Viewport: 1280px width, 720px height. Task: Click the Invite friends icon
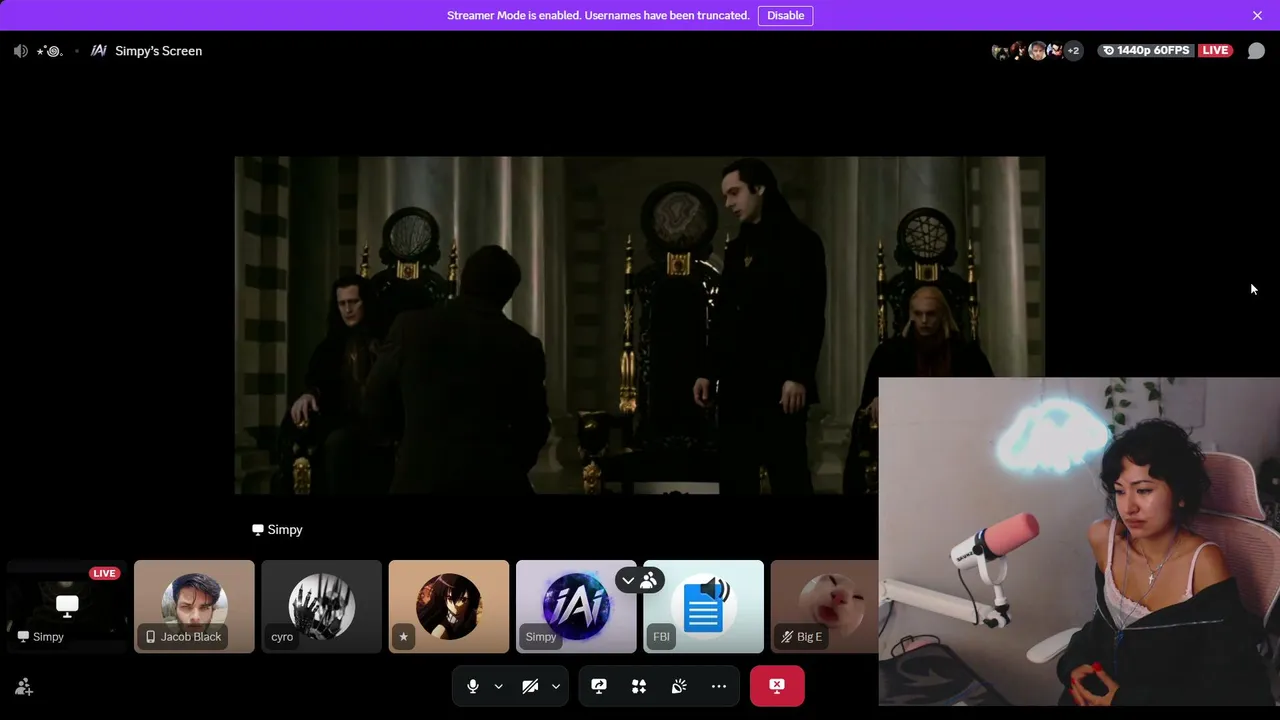click(x=24, y=687)
